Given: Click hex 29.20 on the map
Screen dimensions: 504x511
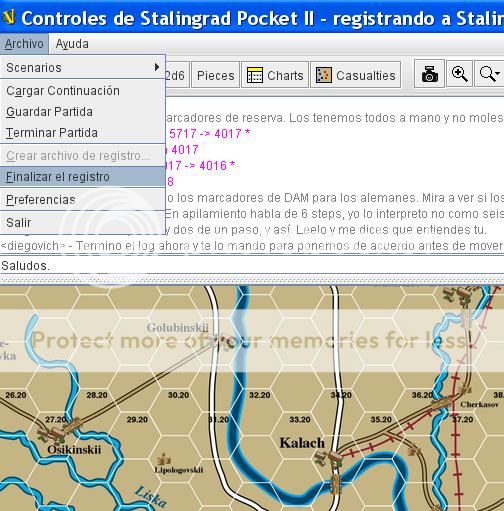Looking at the screenshot, I should point(137,420).
